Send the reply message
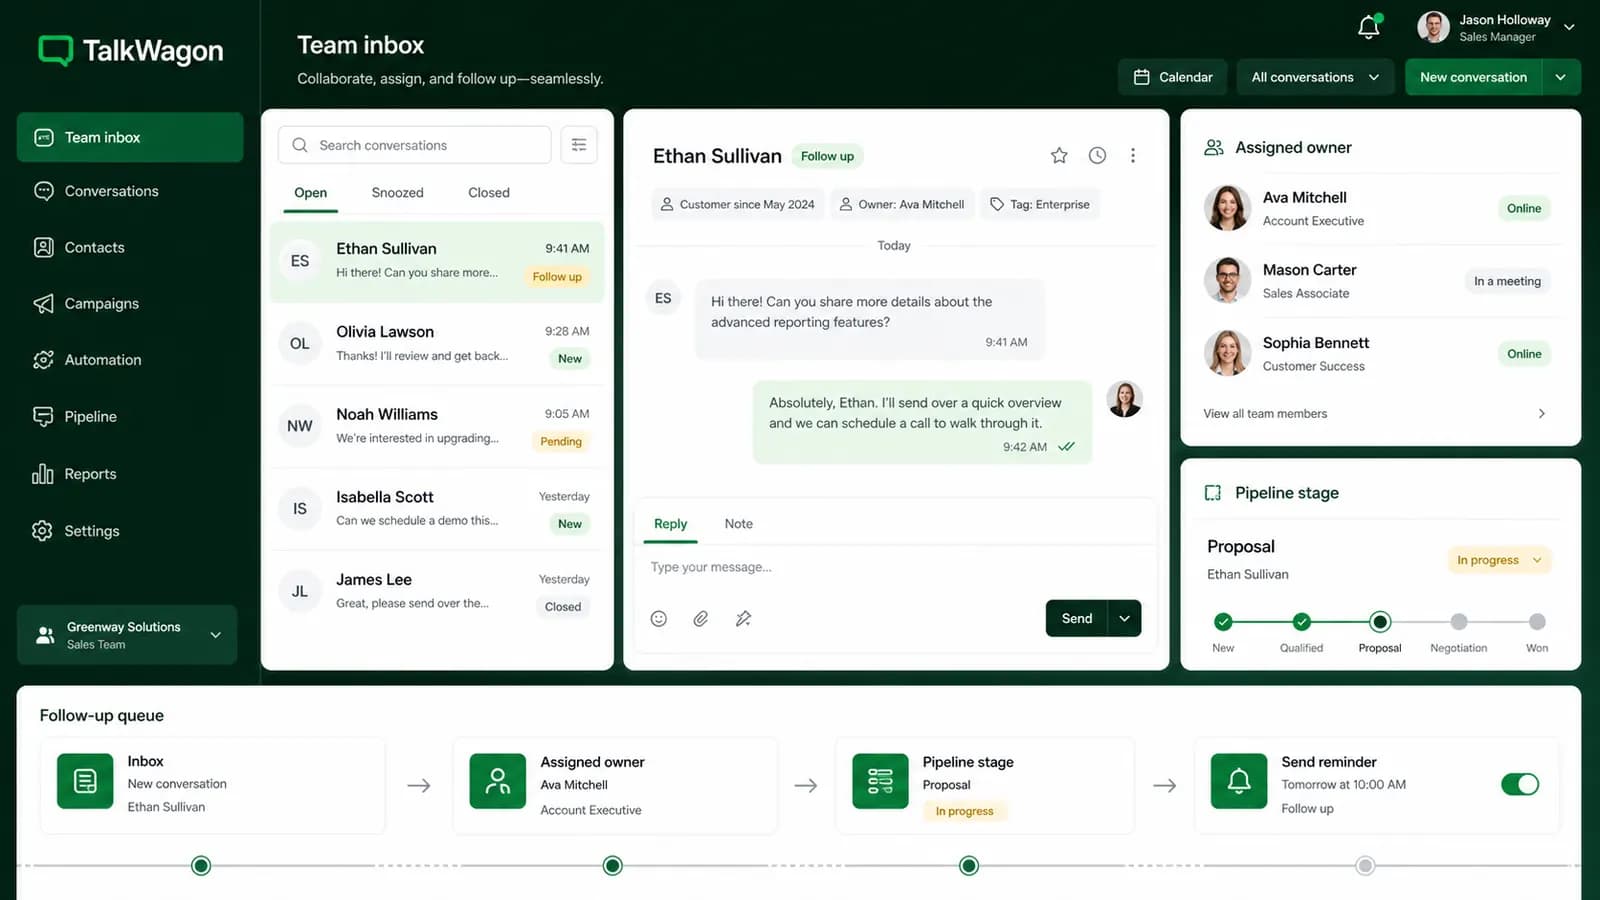The width and height of the screenshot is (1600, 900). (x=1077, y=618)
